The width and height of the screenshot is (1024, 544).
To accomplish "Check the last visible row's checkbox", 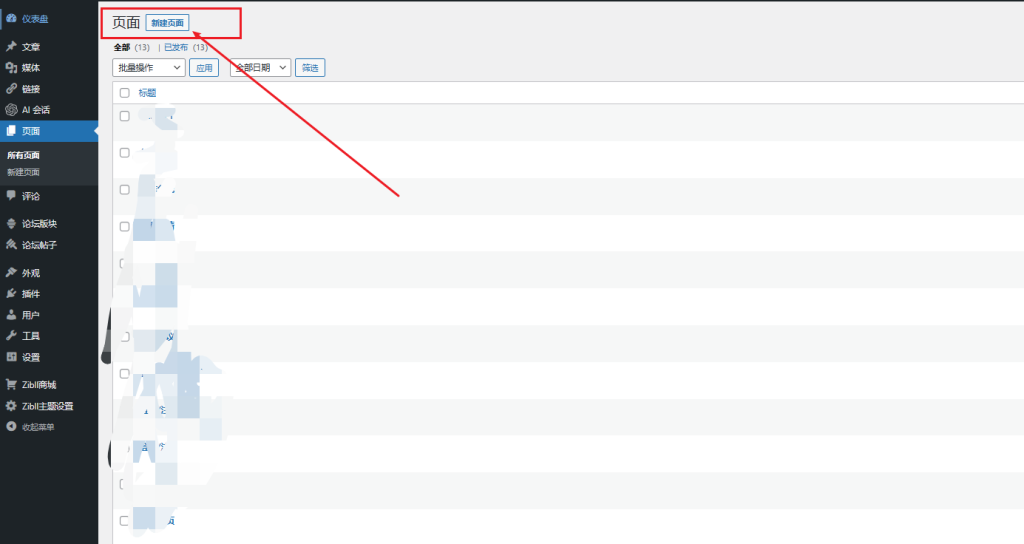I will click(x=125, y=521).
